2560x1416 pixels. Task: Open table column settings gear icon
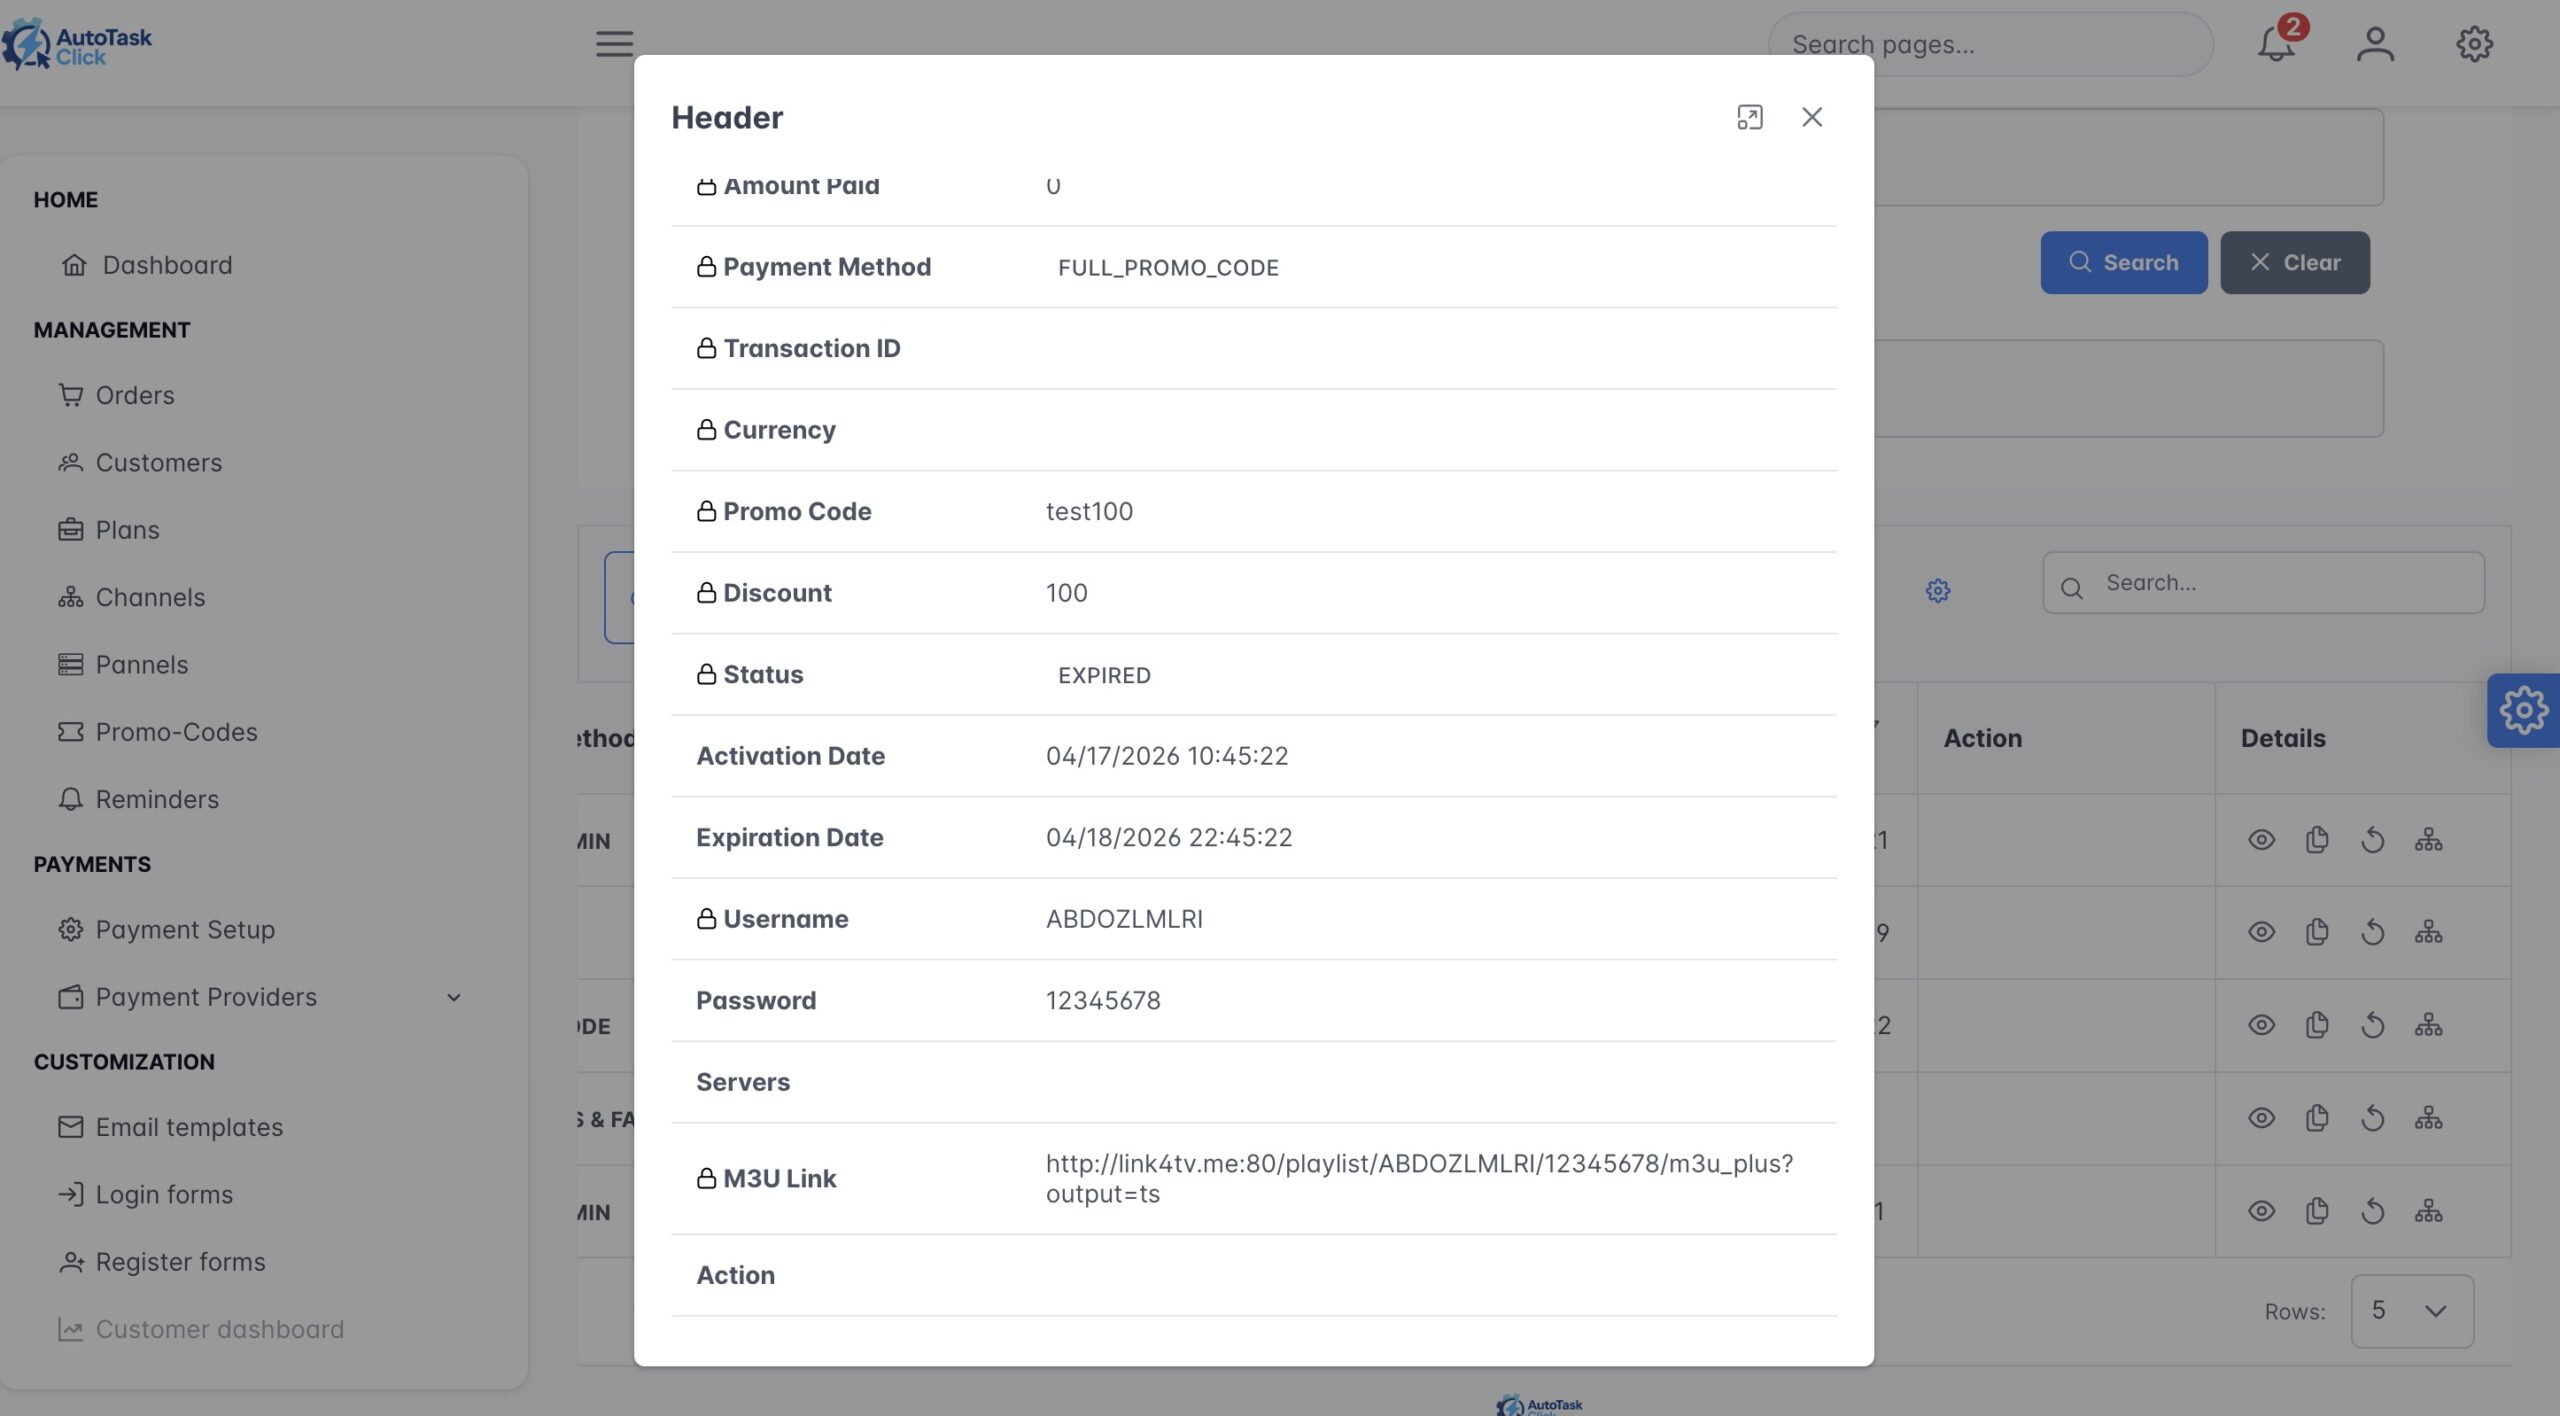pos(1938,591)
